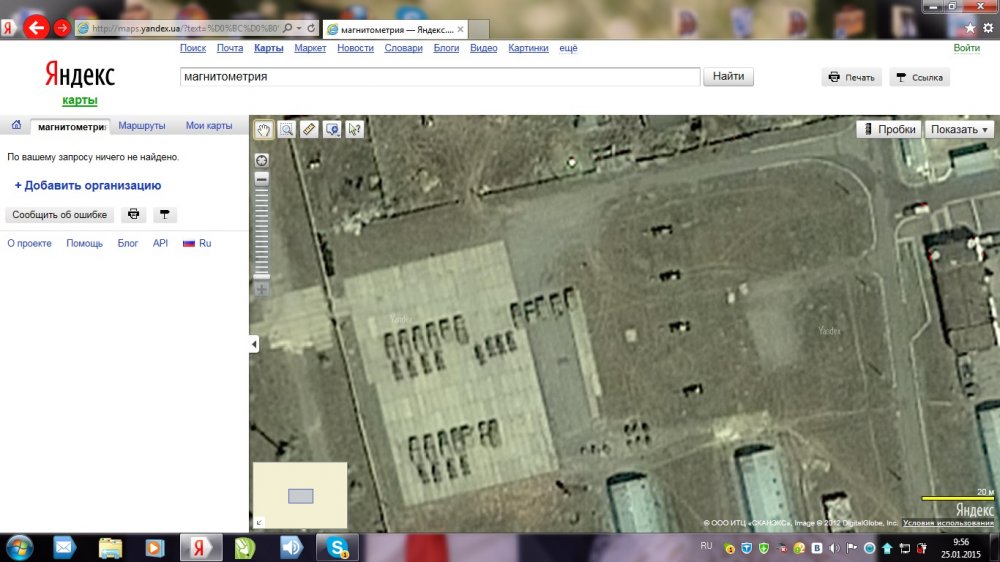
Task: Click the zoom in plus button
Action: [x=262, y=289]
